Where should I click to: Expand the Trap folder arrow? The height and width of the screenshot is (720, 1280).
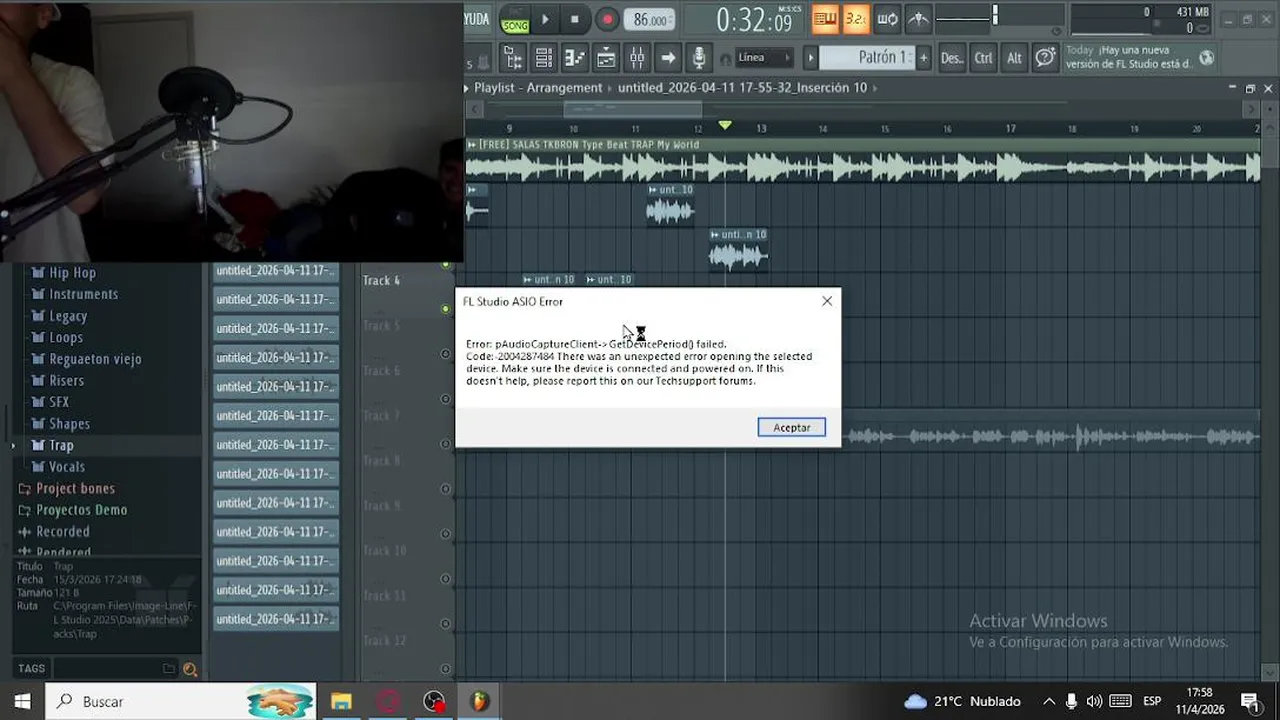click(13, 445)
